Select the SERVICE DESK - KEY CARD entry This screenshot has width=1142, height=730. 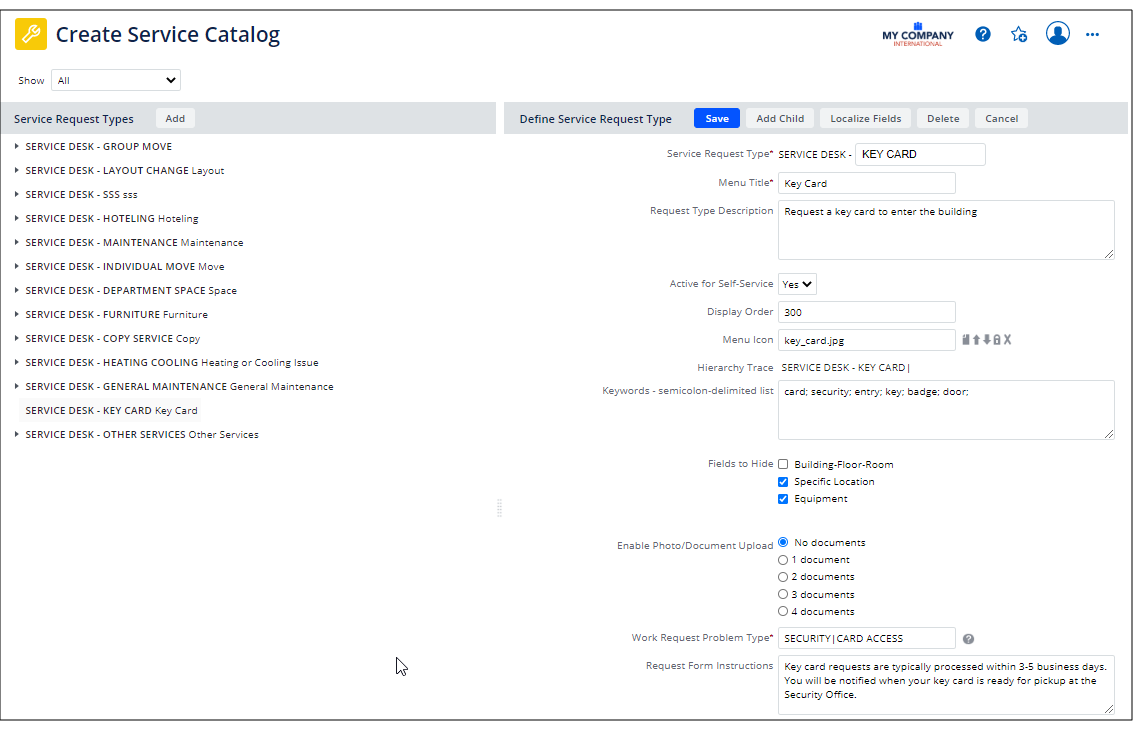tap(111, 410)
